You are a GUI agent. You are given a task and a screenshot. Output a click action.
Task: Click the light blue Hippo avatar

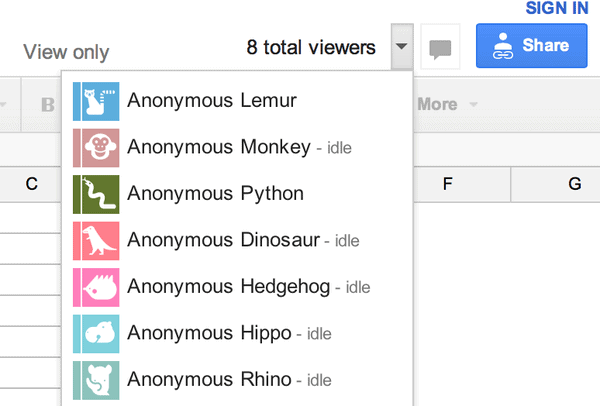pyautogui.click(x=96, y=334)
